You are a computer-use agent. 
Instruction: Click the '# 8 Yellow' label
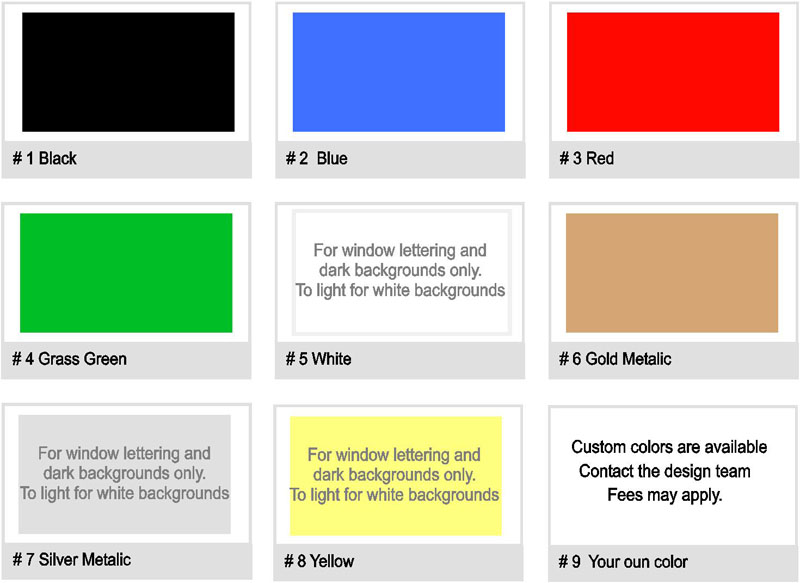(x=319, y=561)
